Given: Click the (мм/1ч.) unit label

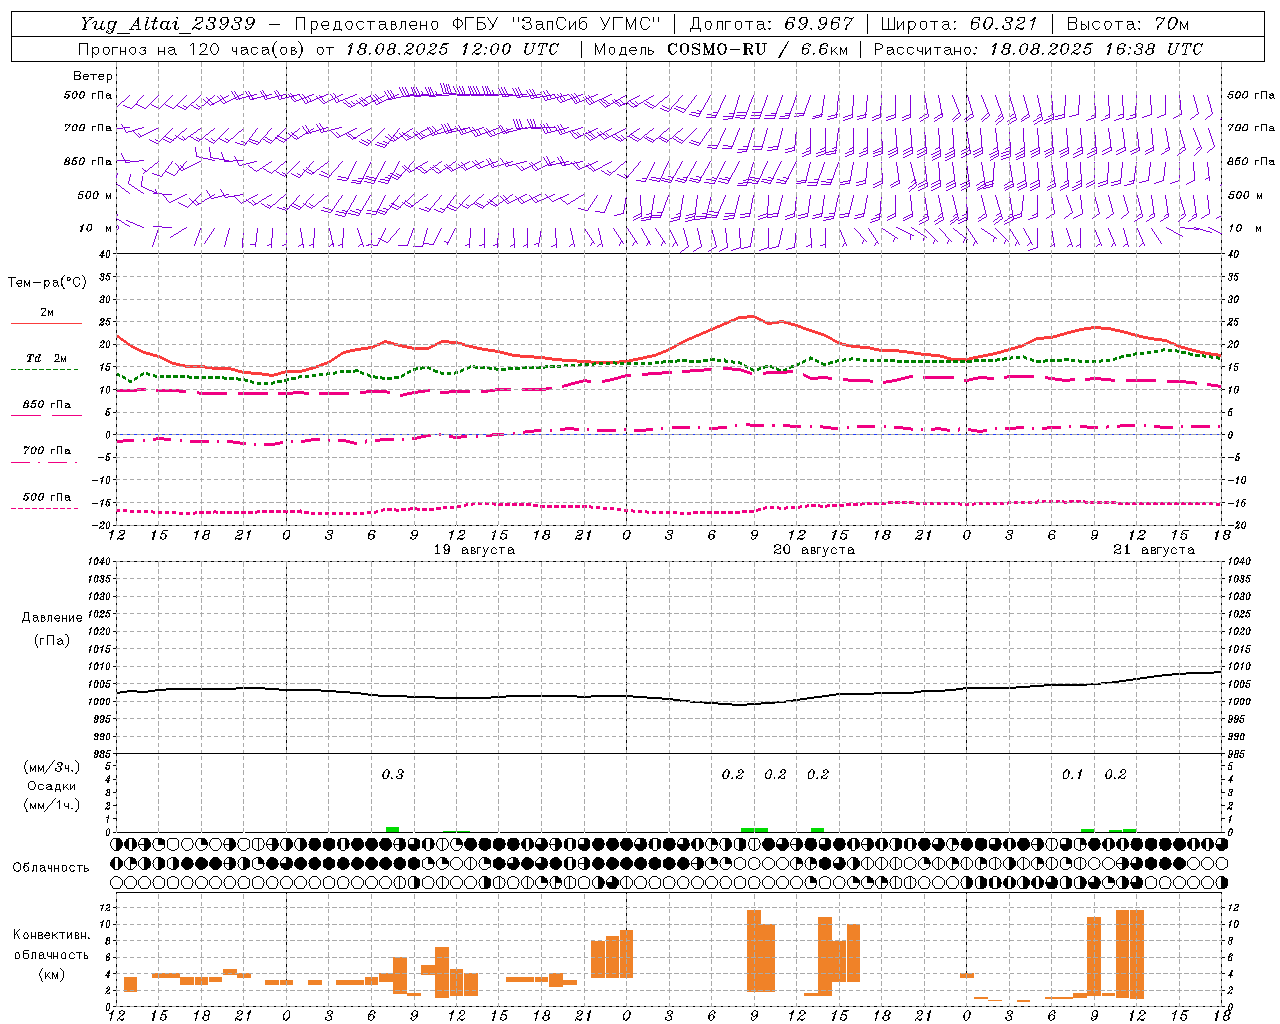Looking at the screenshot, I should pyautogui.click(x=52, y=805).
